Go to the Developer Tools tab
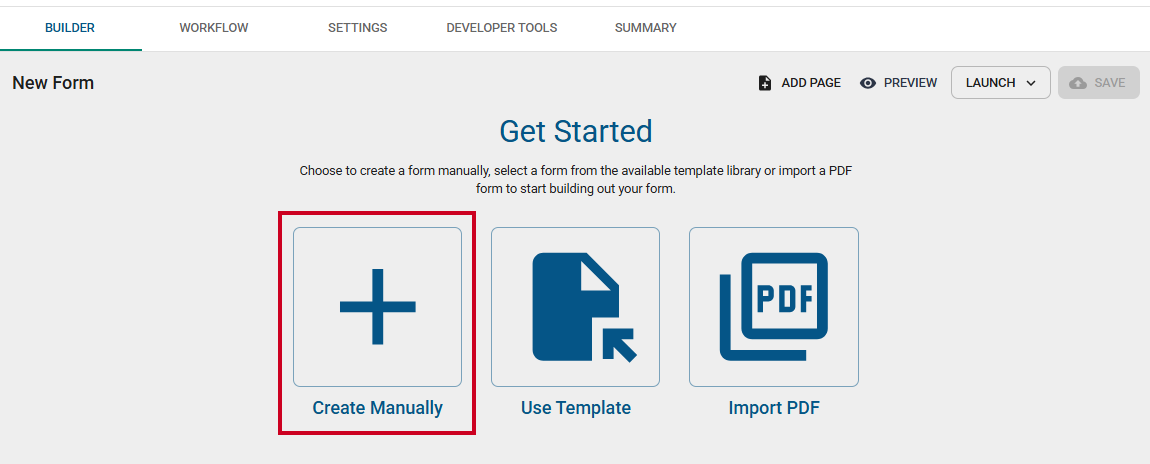Image resolution: width=1150 pixels, height=464 pixels. tap(502, 28)
